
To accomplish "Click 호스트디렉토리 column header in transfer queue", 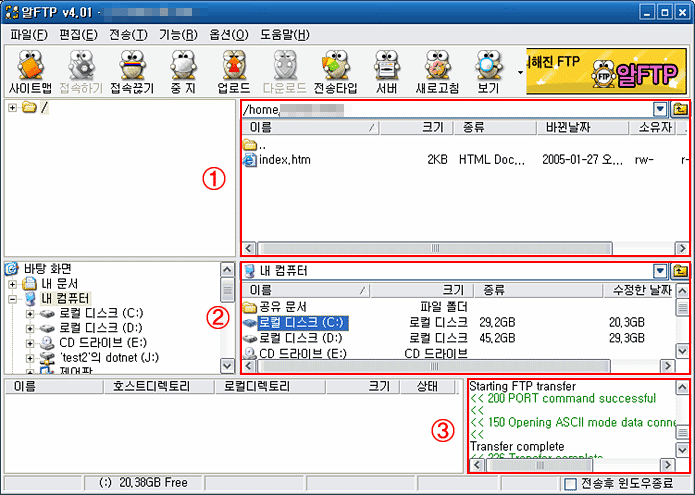I will click(x=158, y=386).
